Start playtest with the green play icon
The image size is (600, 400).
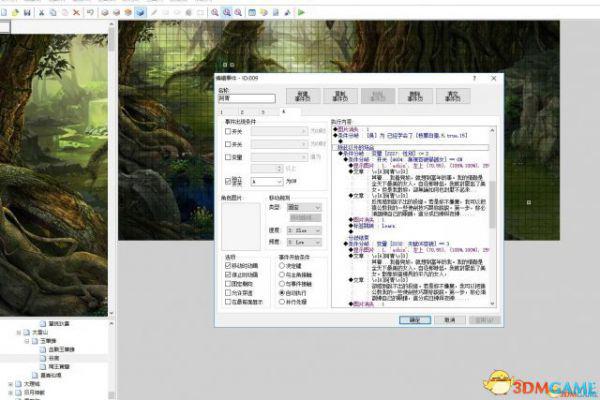click(x=302, y=13)
